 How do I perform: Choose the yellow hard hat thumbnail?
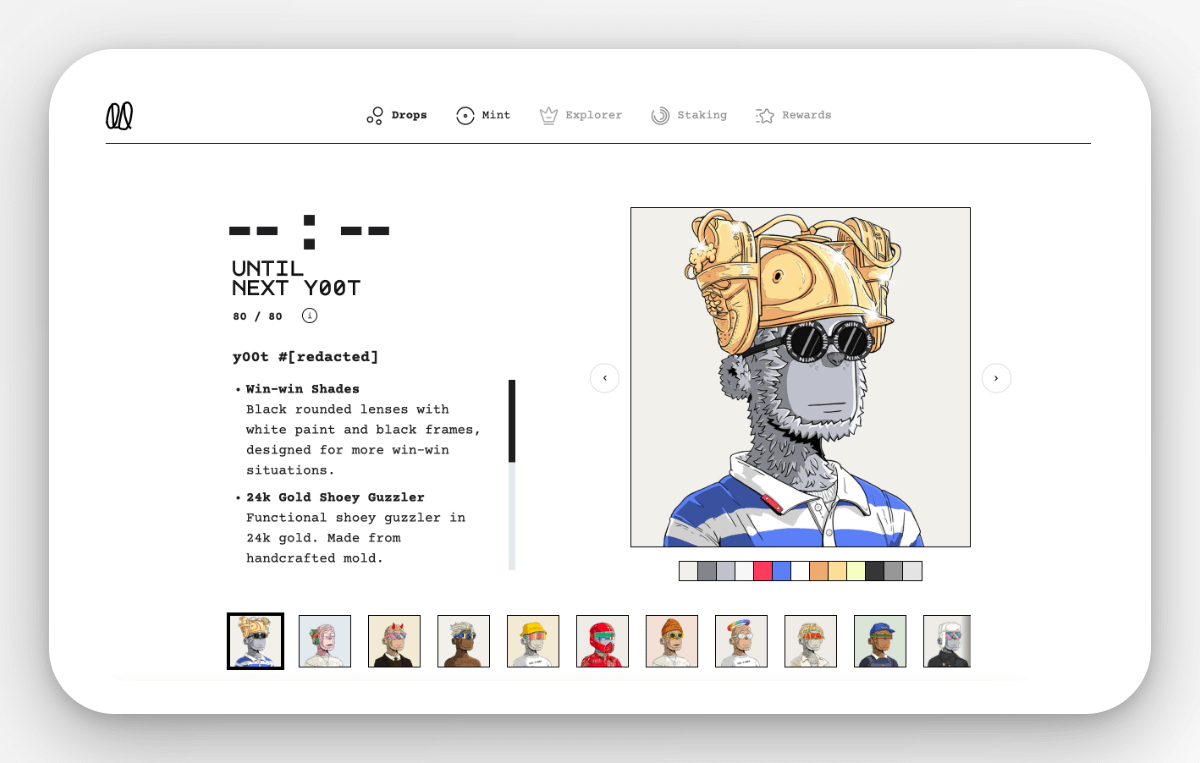point(533,641)
